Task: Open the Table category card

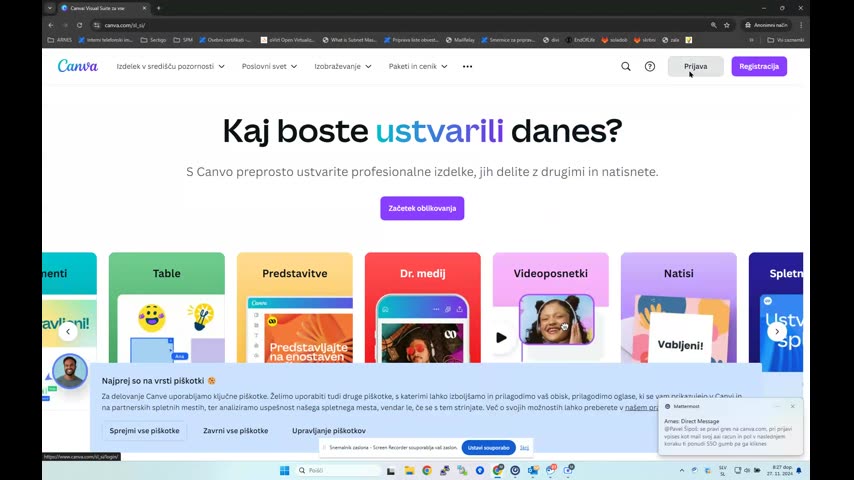Action: [167, 307]
